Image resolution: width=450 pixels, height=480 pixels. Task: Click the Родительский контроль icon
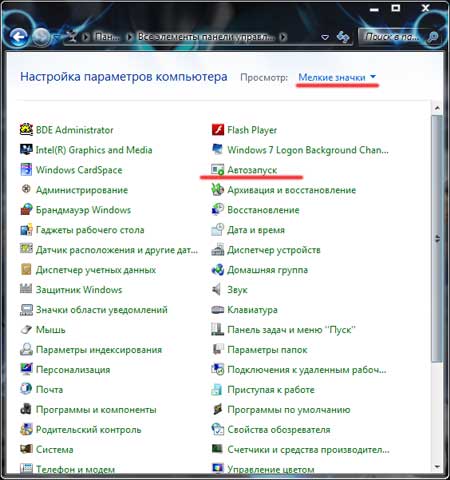pos(26,429)
